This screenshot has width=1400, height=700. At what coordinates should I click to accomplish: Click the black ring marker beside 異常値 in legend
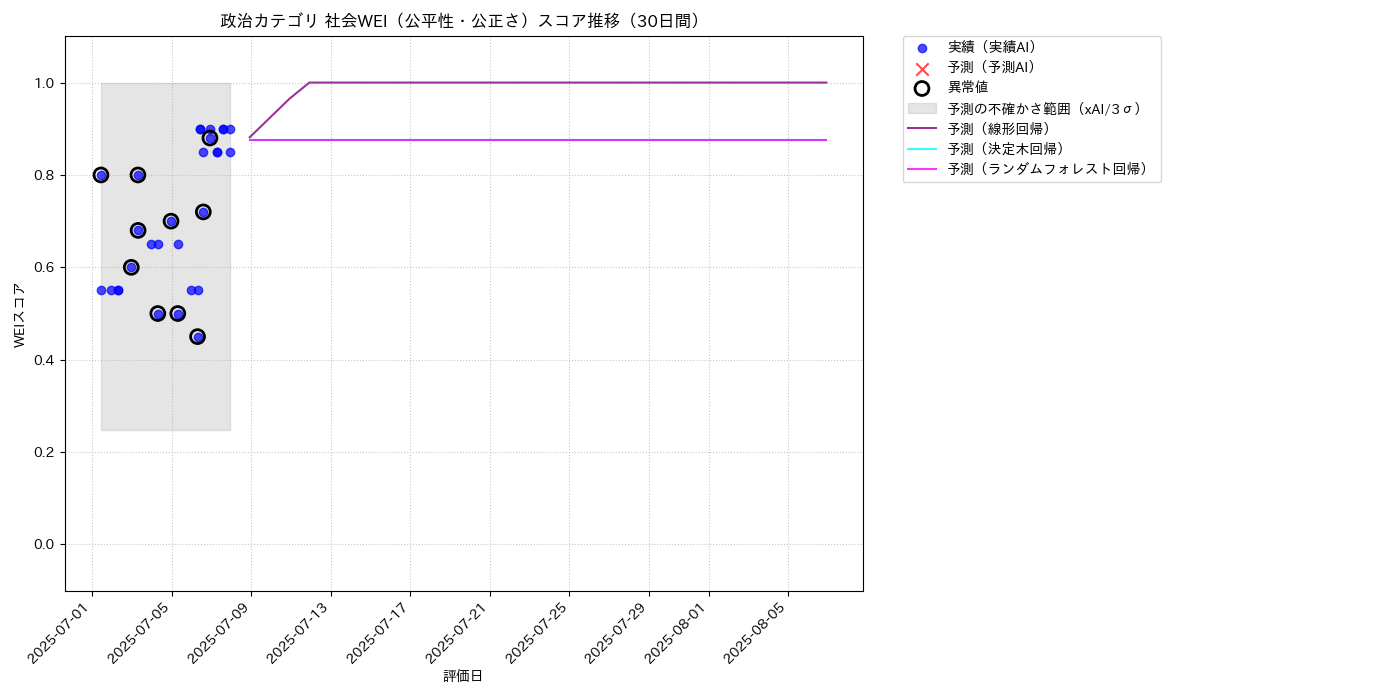tap(922, 88)
